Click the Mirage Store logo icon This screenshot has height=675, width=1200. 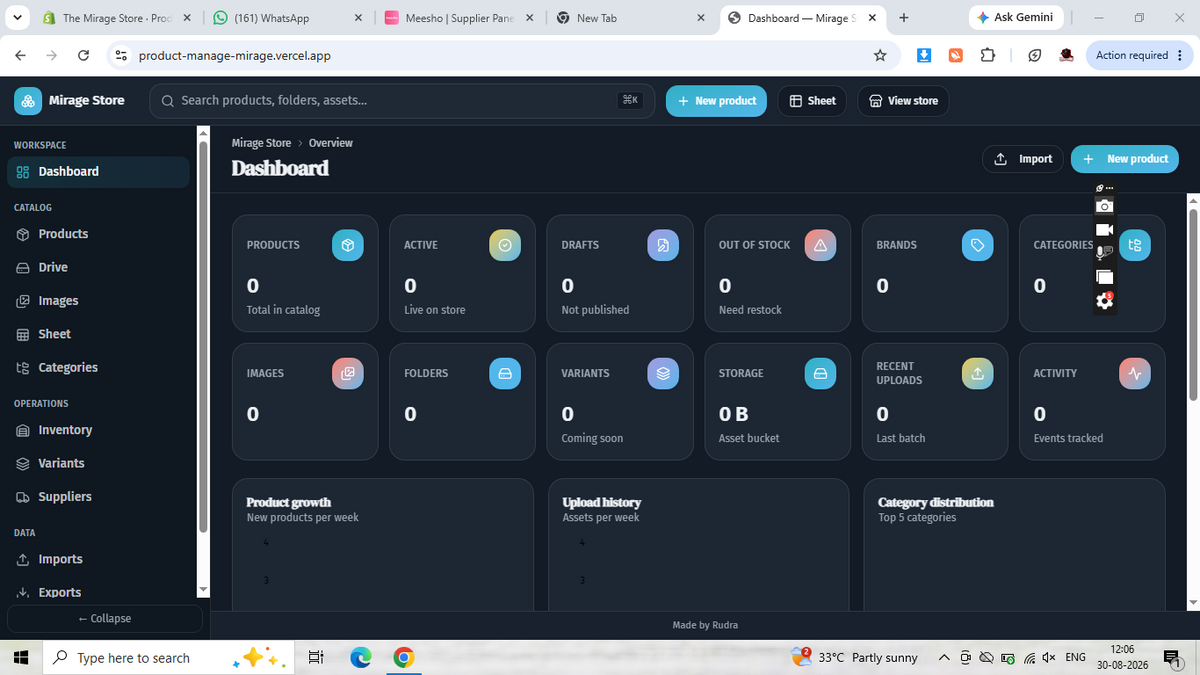pyautogui.click(x=28, y=100)
